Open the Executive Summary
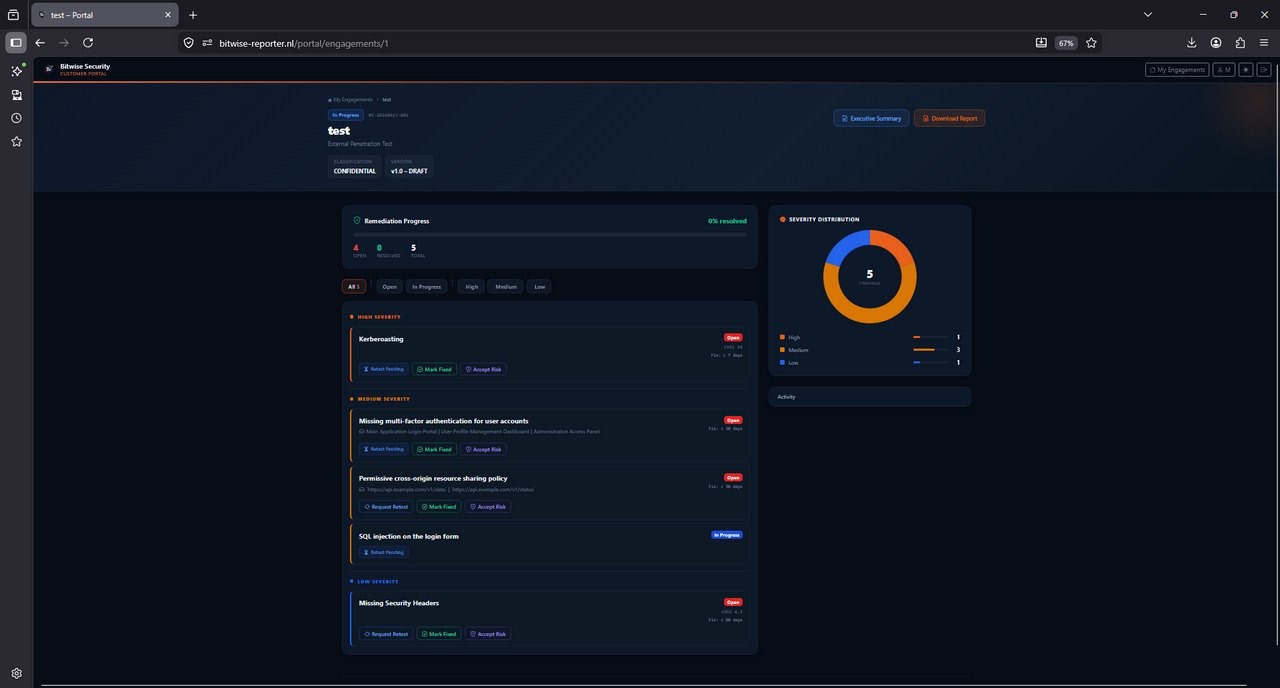 click(871, 118)
